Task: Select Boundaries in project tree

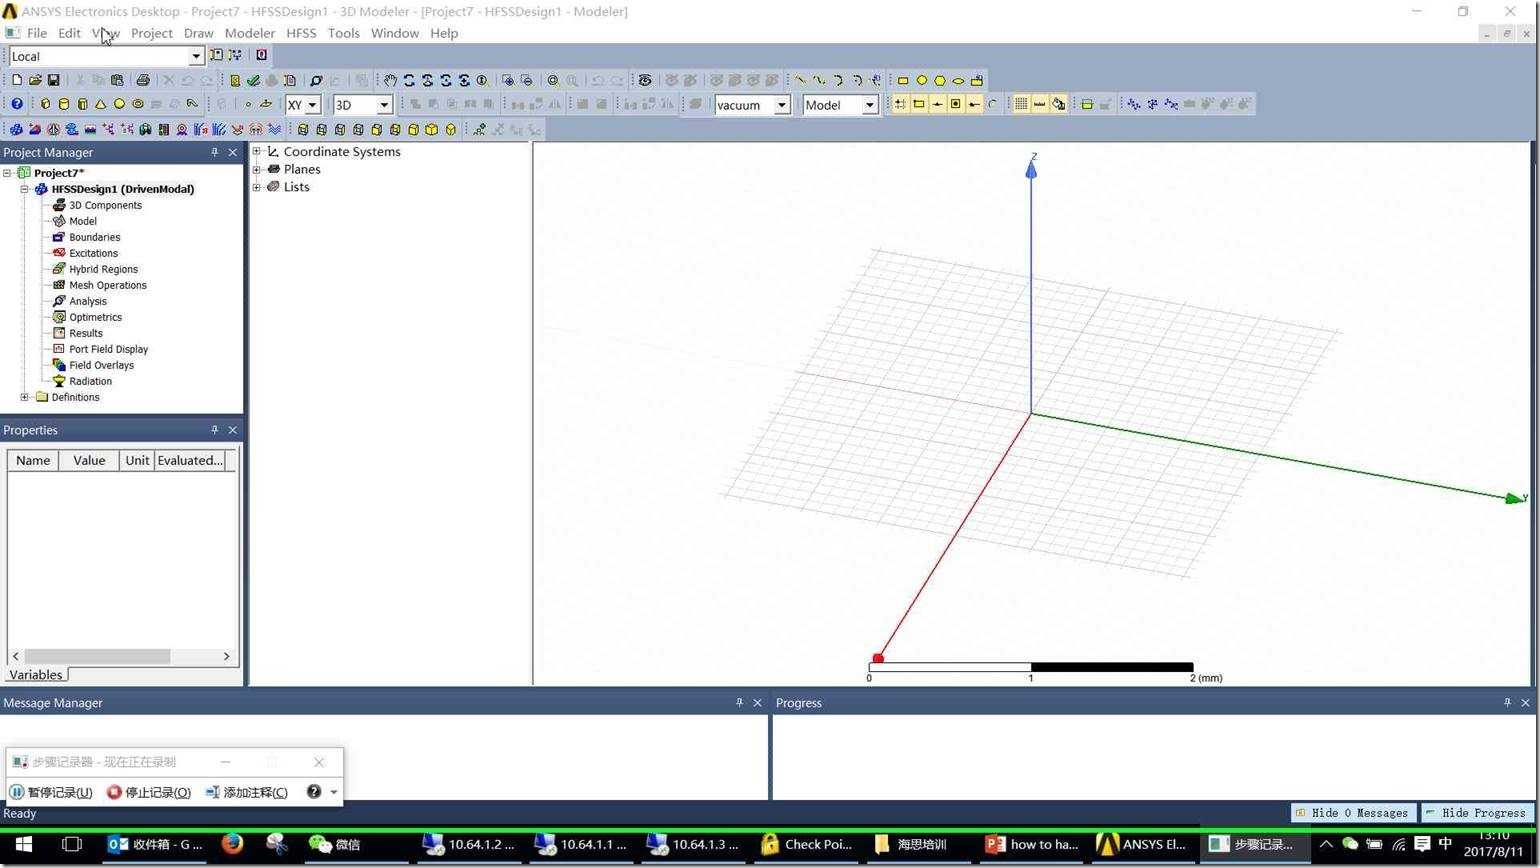Action: pos(94,237)
